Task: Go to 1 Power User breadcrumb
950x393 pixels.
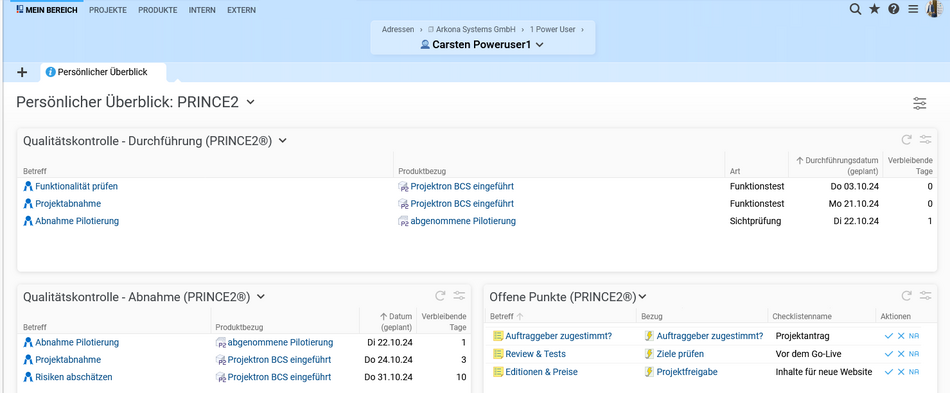Action: tap(553, 29)
